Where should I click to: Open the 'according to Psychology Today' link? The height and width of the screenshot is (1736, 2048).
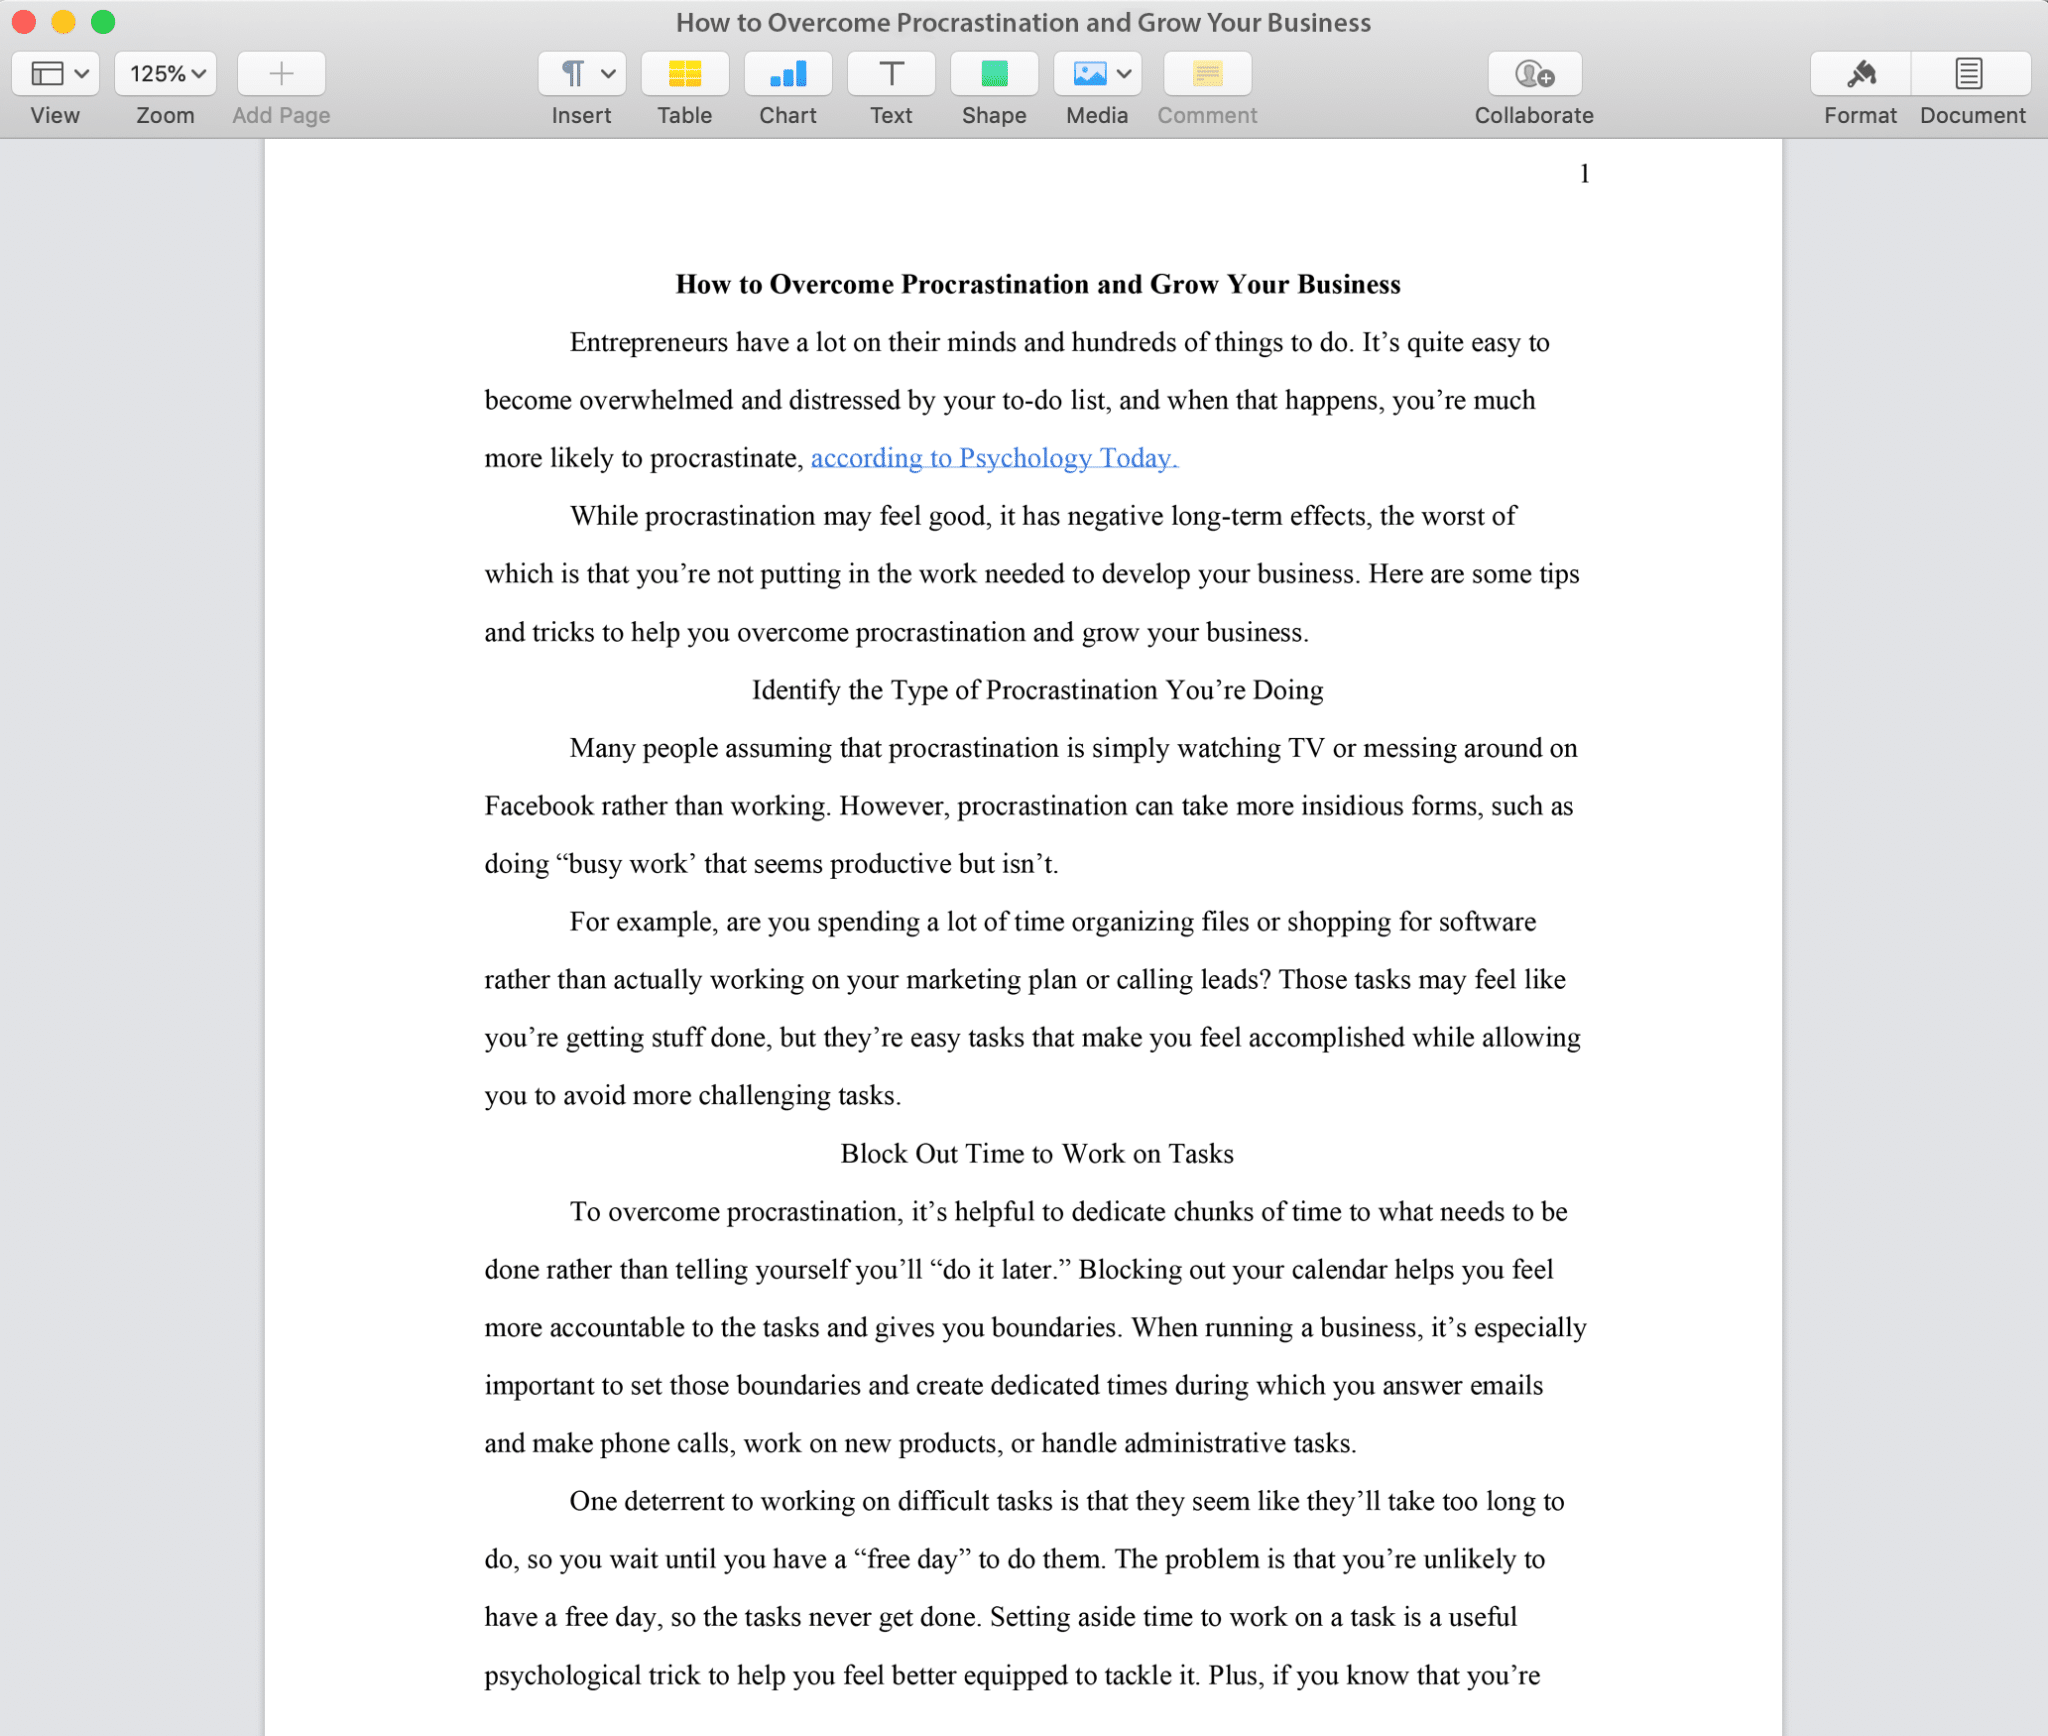click(993, 458)
